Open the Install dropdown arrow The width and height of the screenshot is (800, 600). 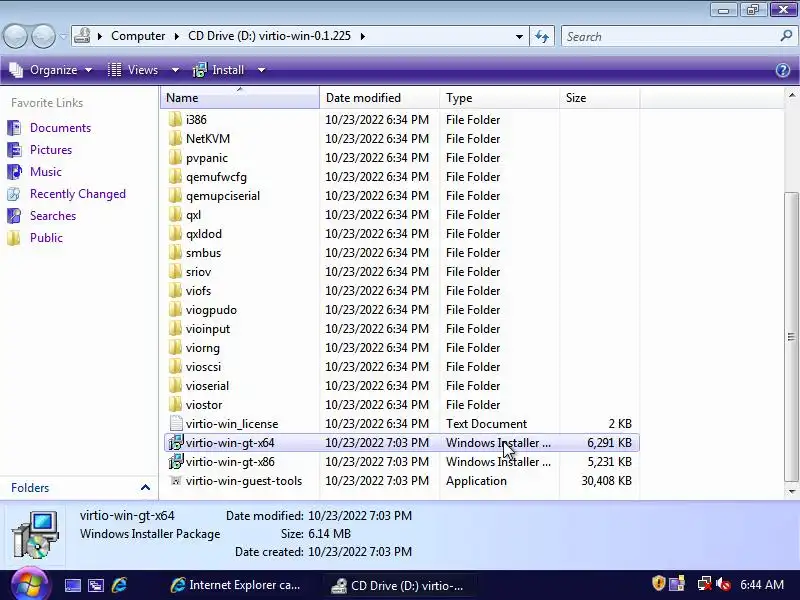(261, 70)
